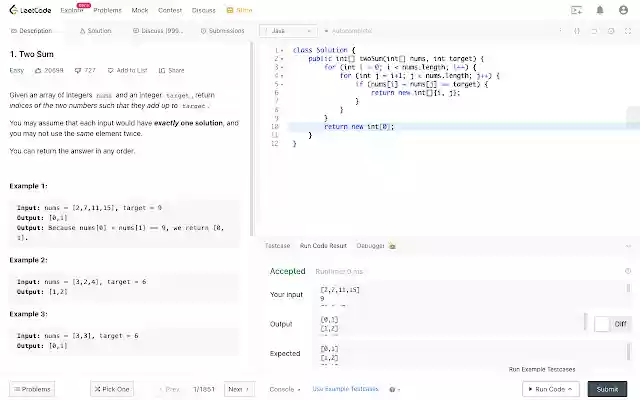This screenshot has width=640, height=400.
Task: Click Use Example Testcases link
Action: pyautogui.click(x=346, y=389)
